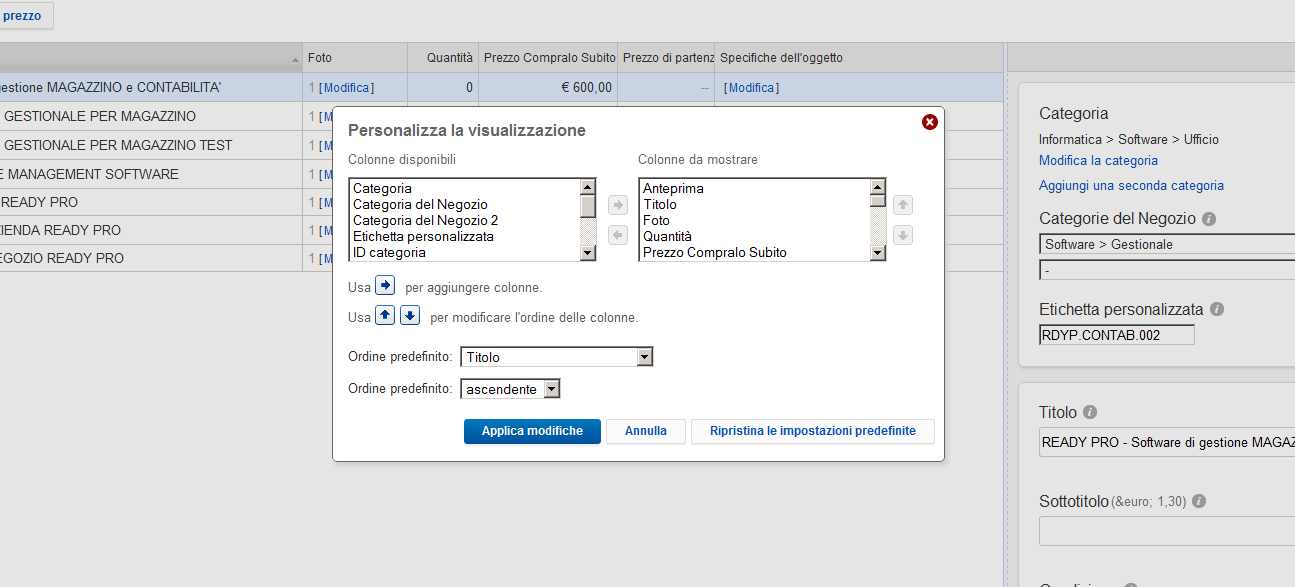Select Quantità in columns to show list
1295x587 pixels.
(x=667, y=236)
